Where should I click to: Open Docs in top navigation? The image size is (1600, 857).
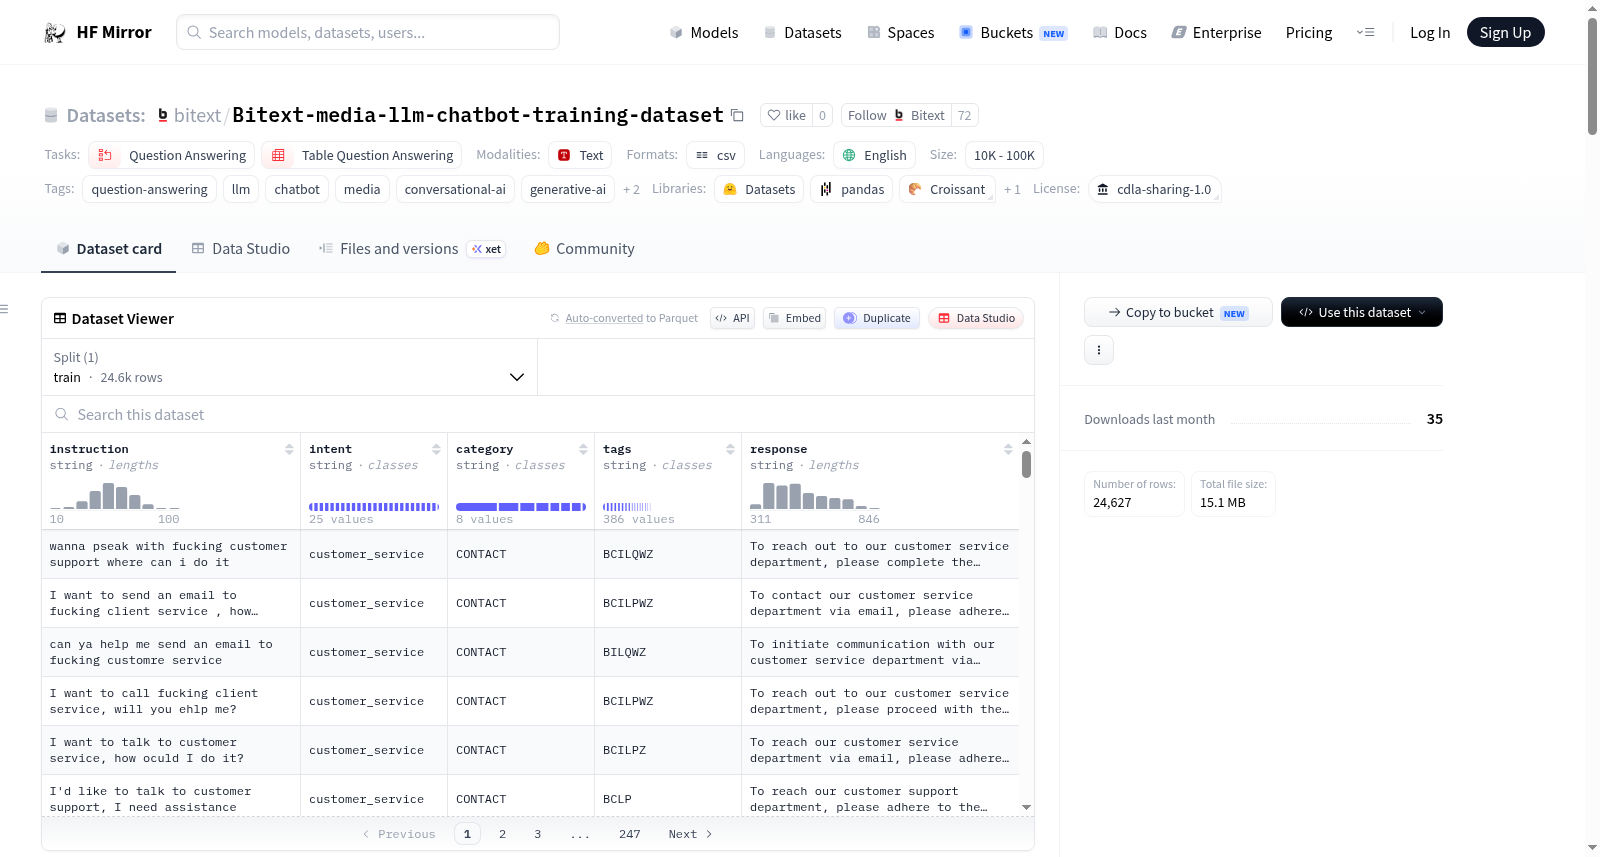1120,33
